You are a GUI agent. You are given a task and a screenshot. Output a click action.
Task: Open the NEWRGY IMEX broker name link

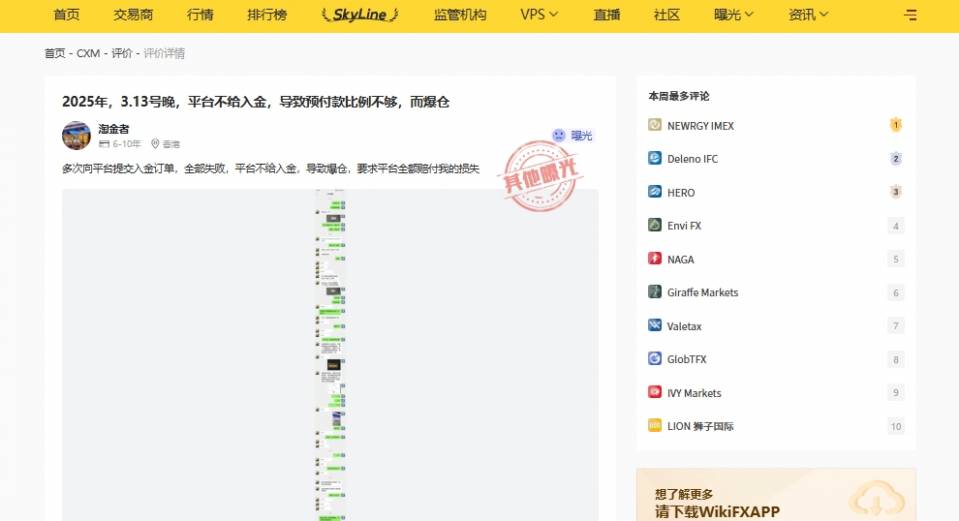pyautogui.click(x=700, y=125)
